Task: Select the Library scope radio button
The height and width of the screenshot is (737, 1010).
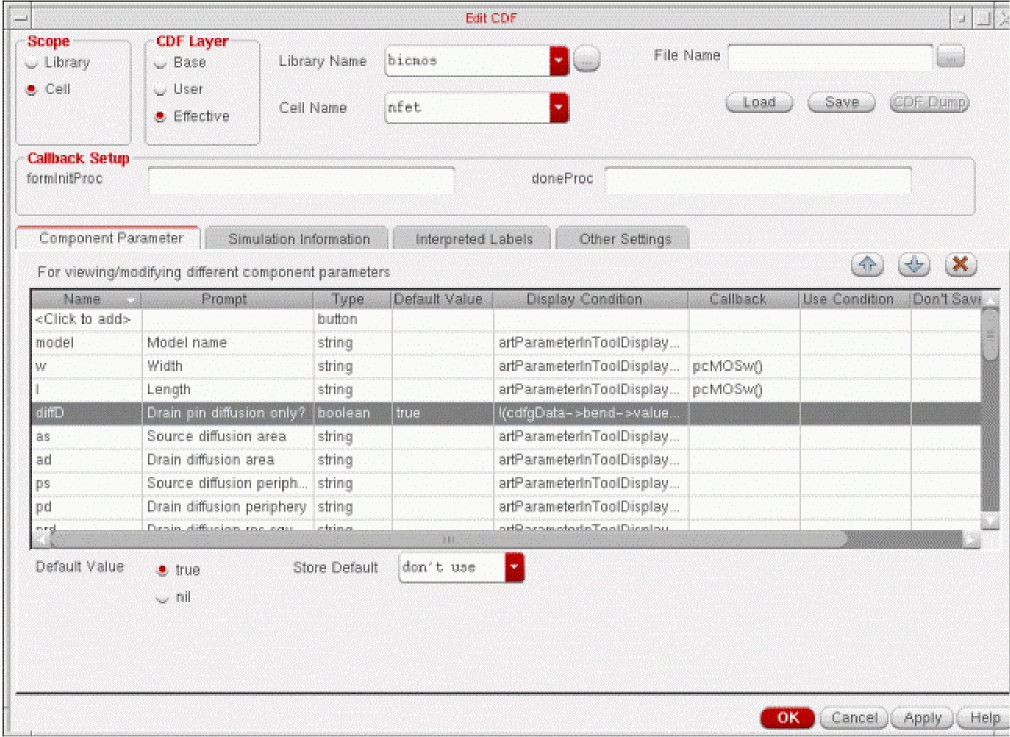Action: click(32, 63)
